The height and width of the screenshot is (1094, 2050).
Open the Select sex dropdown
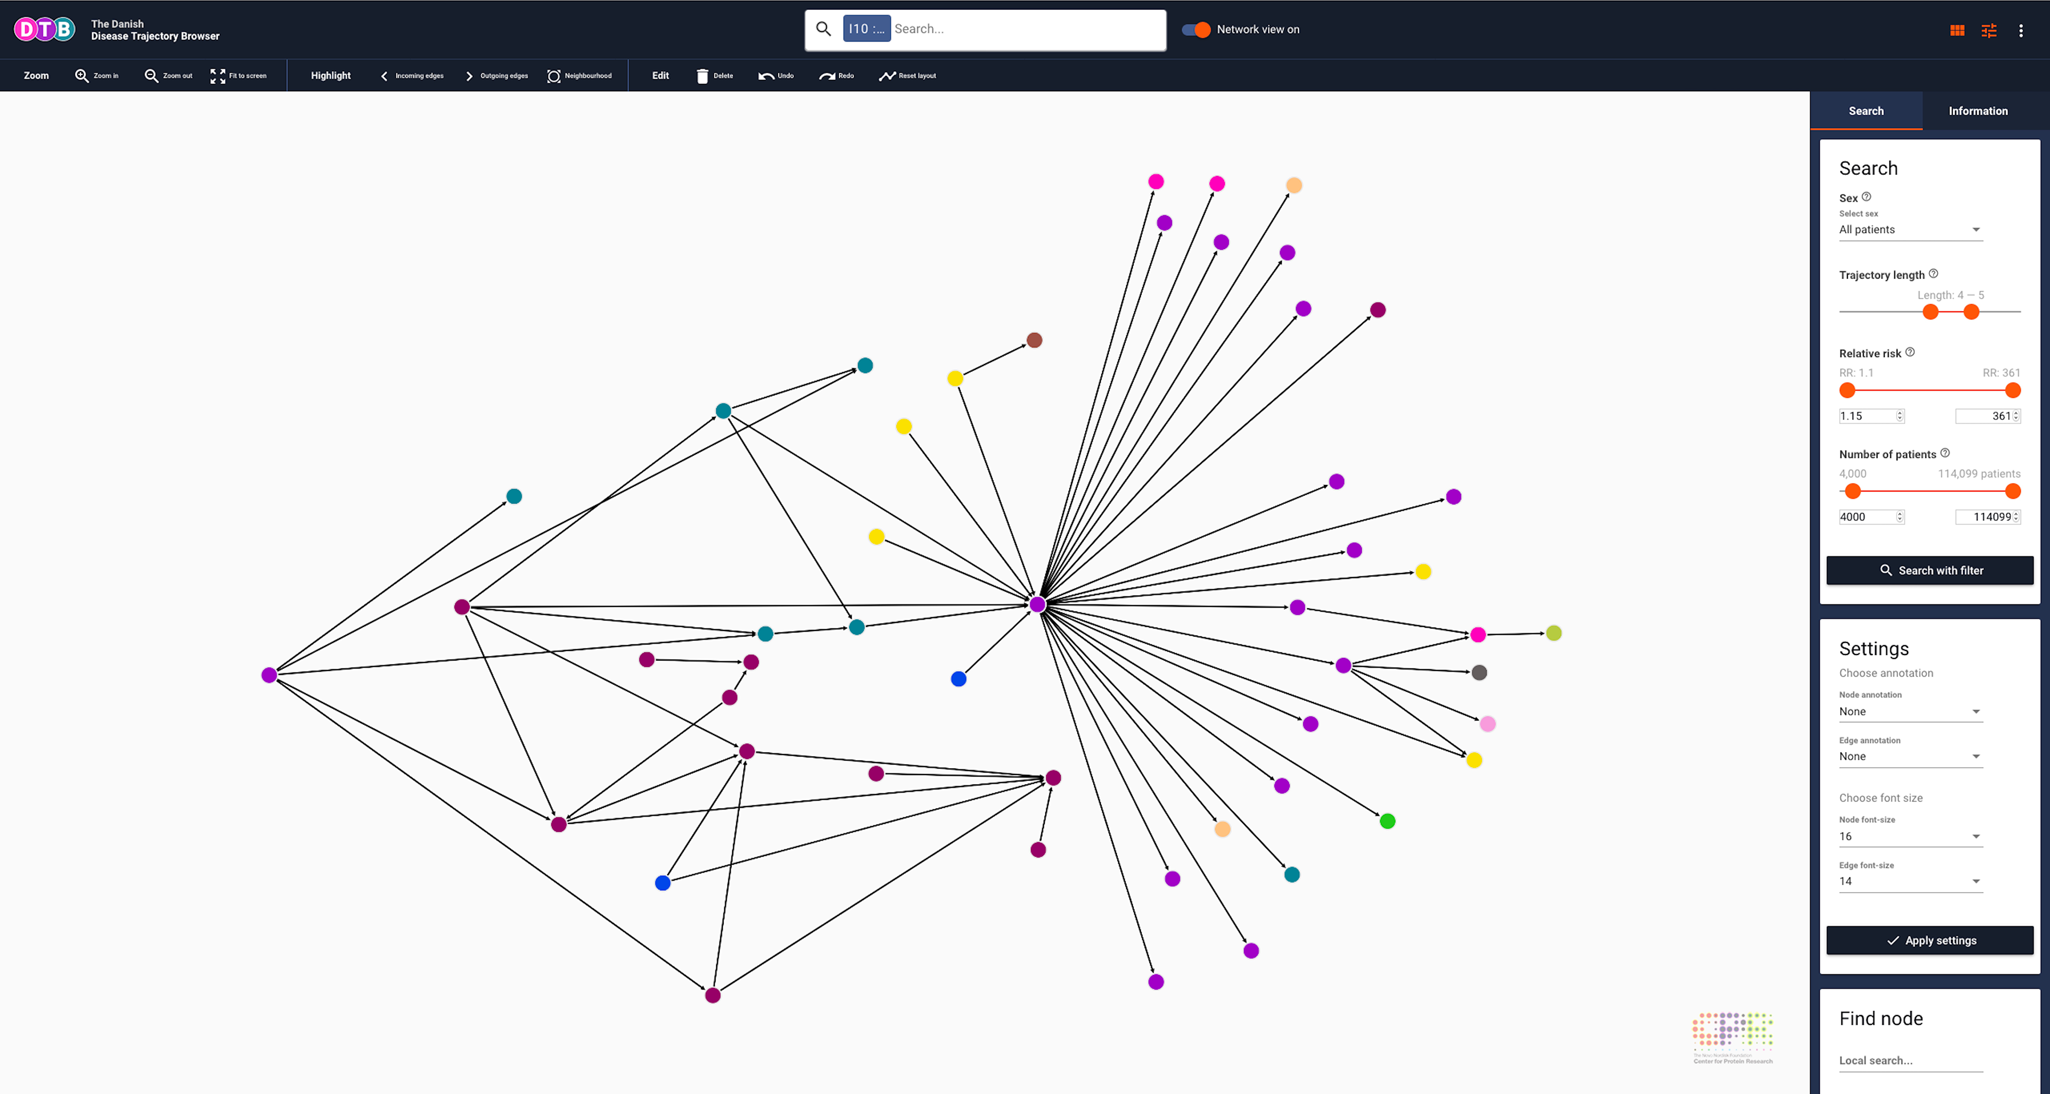coord(1909,230)
